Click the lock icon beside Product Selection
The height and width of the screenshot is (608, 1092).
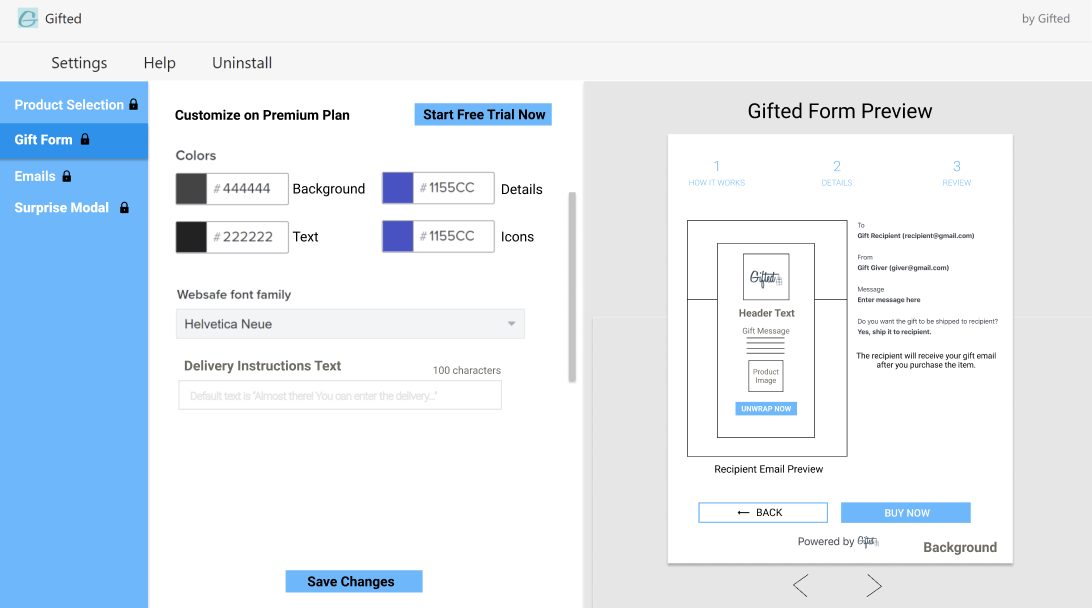pyautogui.click(x=133, y=104)
